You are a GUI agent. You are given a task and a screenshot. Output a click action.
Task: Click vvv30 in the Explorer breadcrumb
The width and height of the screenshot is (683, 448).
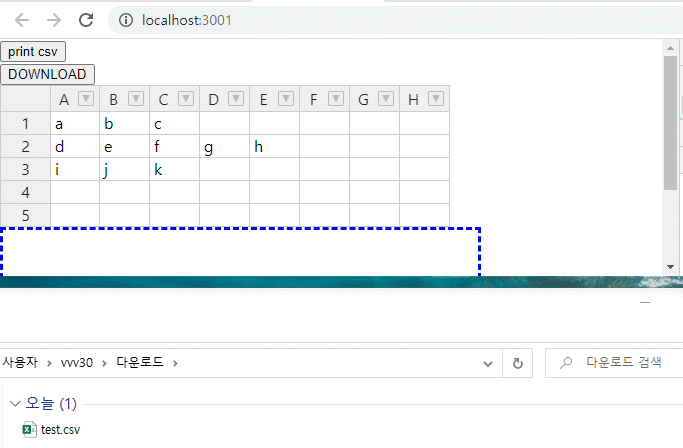tap(77, 363)
